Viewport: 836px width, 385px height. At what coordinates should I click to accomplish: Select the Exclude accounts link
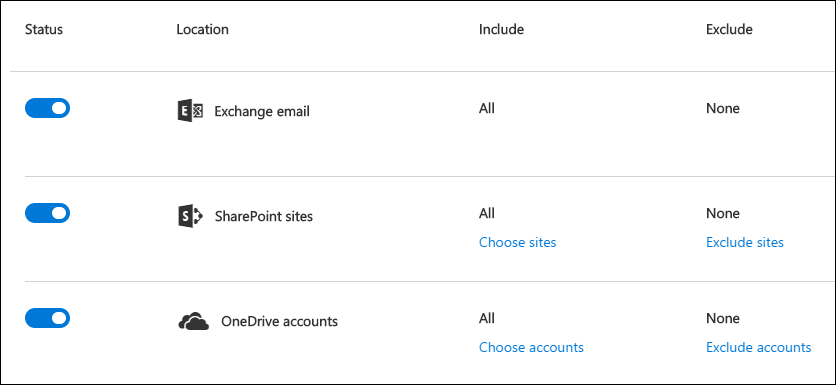[x=759, y=347]
